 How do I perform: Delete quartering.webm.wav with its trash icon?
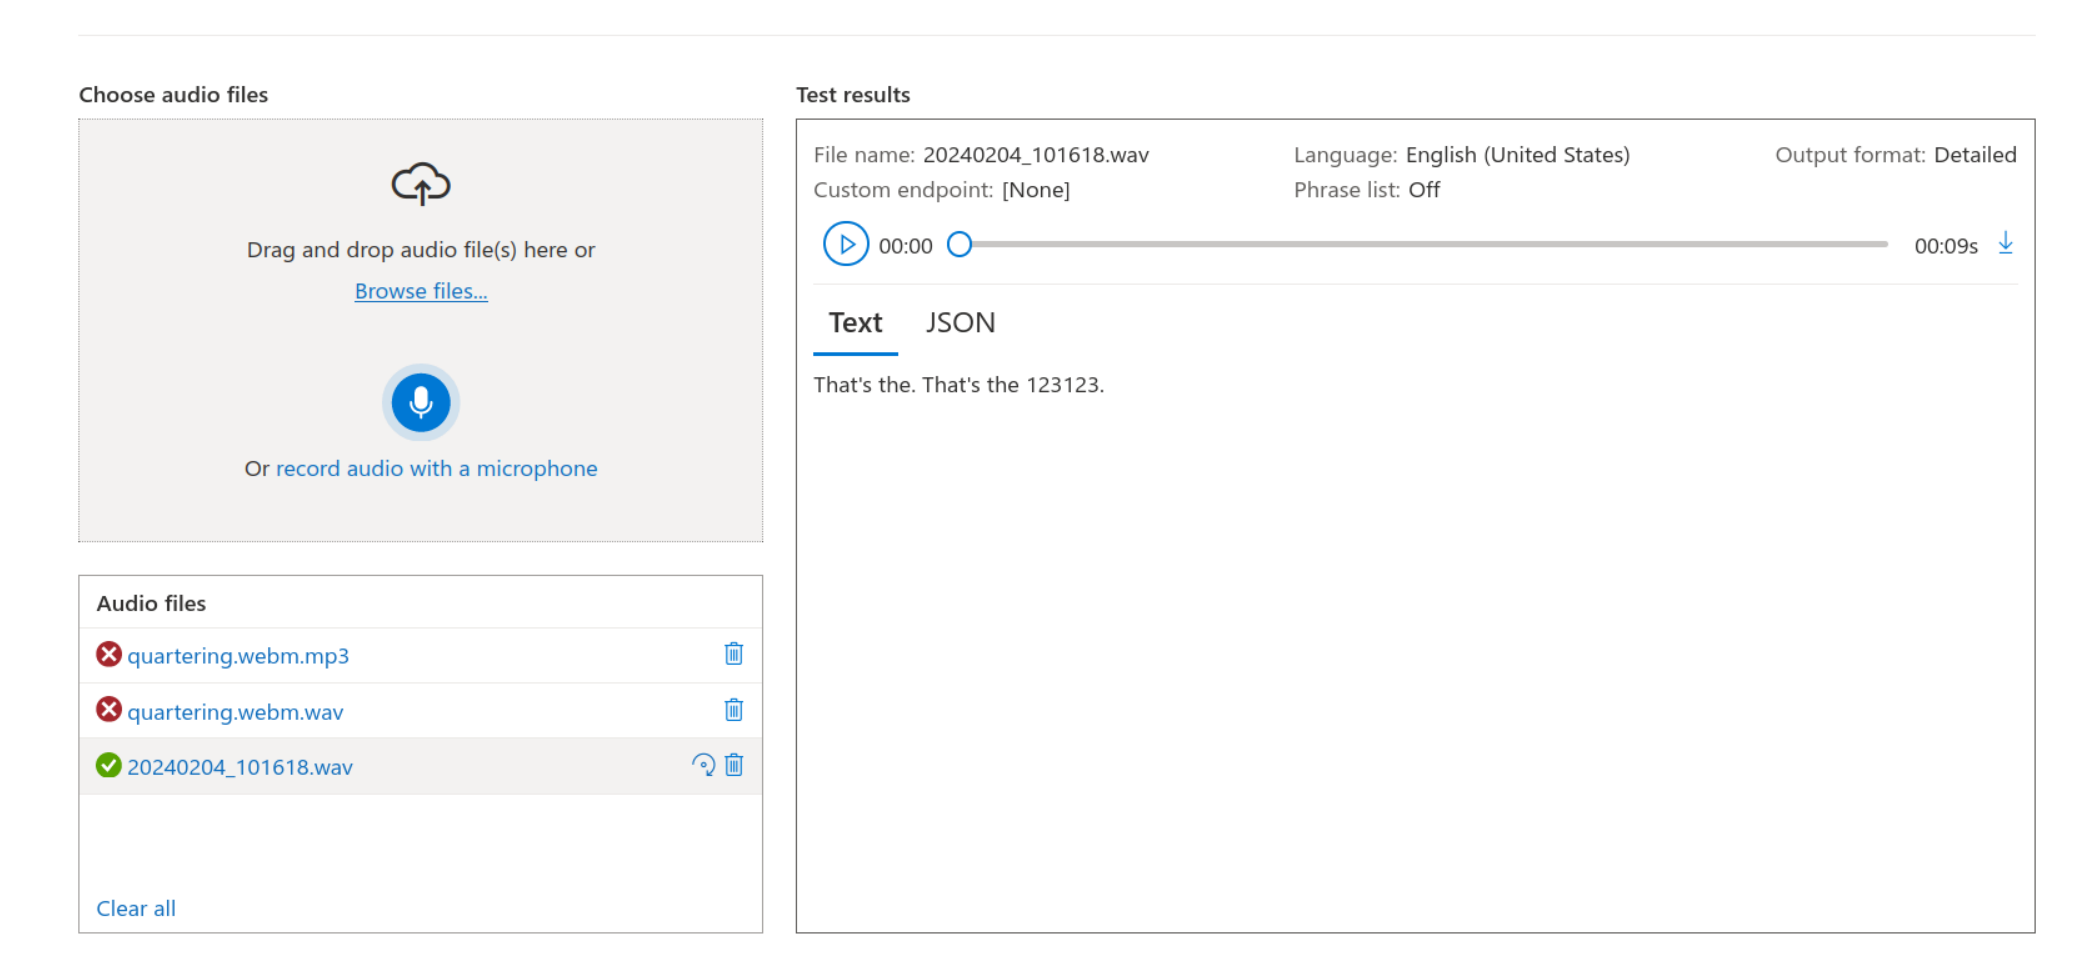coord(734,710)
